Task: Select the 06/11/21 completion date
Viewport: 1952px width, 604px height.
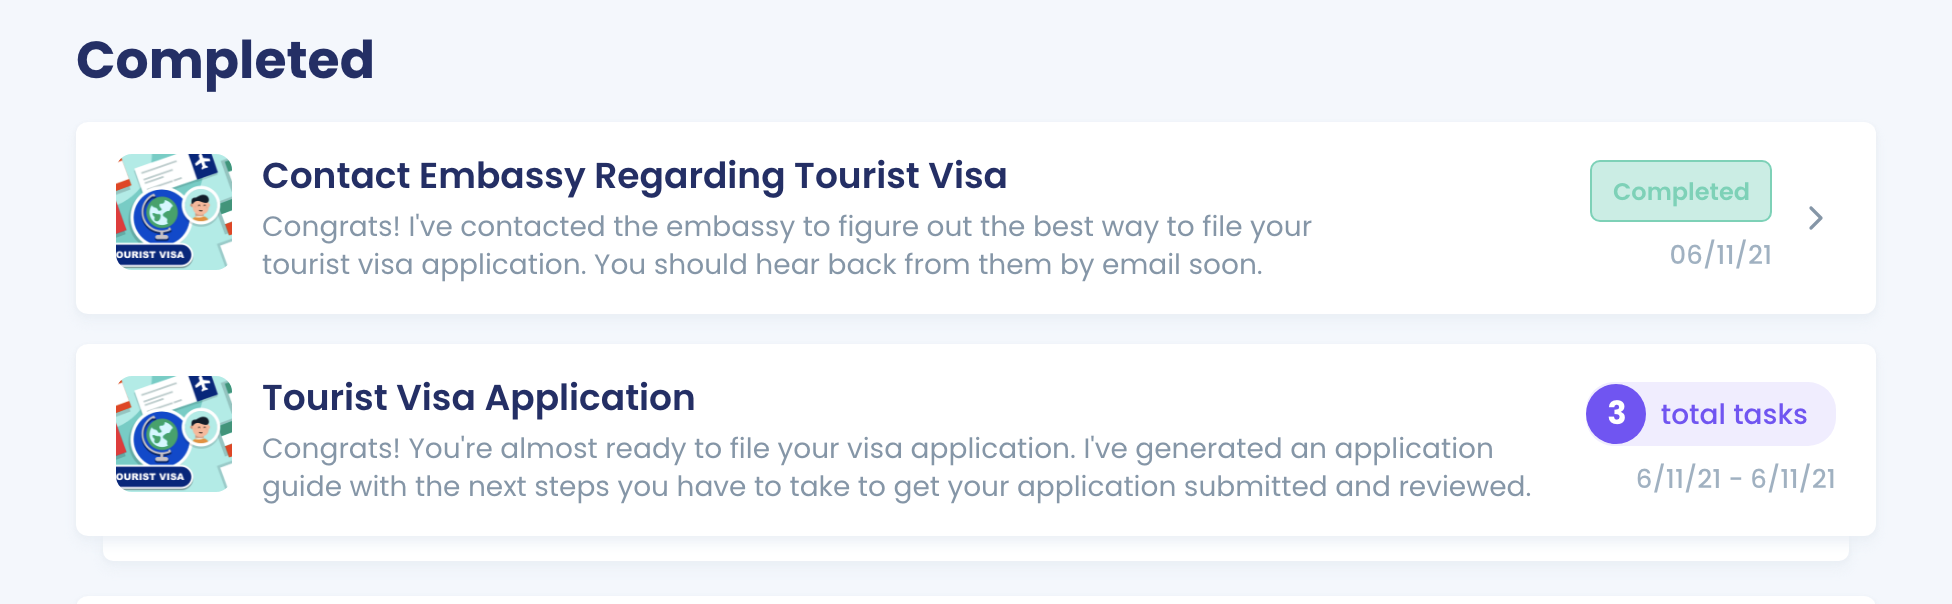Action: (1720, 255)
